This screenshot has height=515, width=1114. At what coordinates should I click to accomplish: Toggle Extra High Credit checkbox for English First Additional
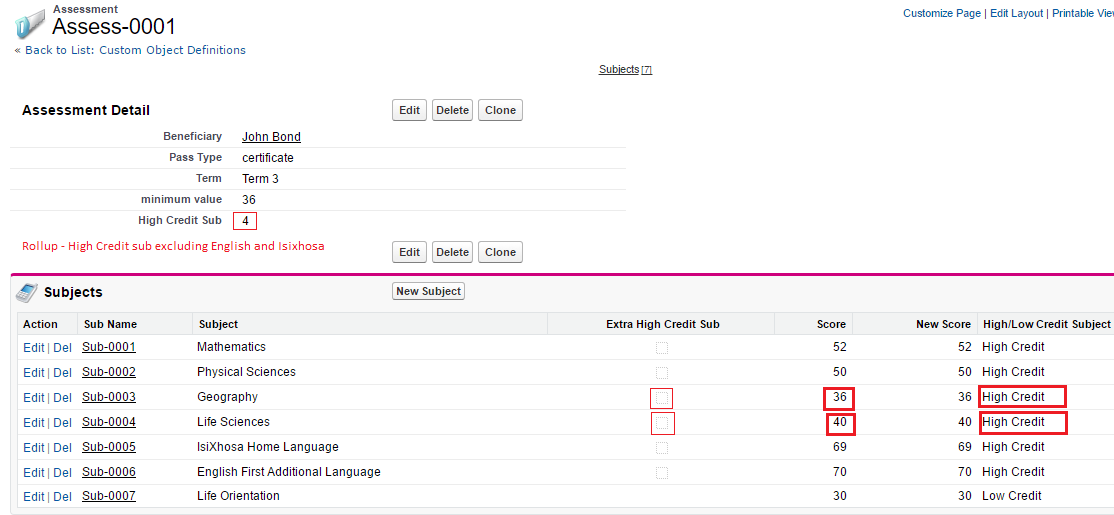tap(661, 472)
